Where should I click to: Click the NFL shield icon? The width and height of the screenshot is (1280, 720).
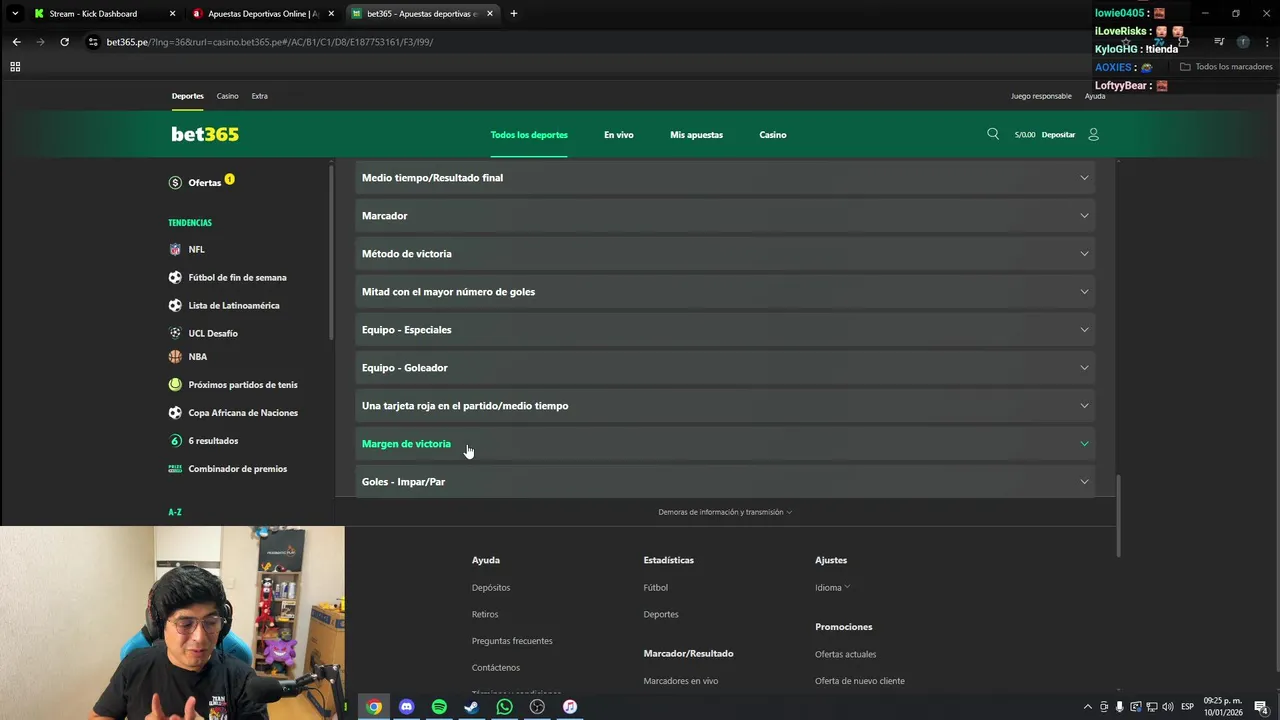point(175,249)
